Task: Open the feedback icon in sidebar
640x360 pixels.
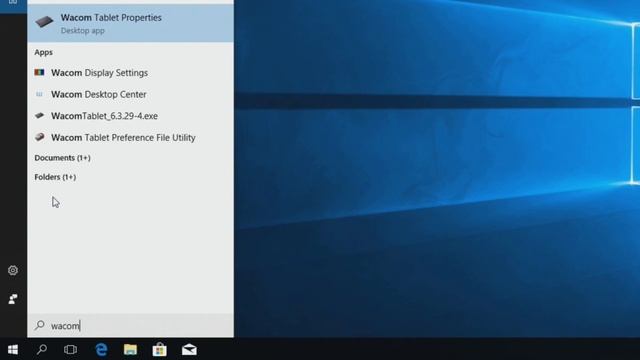Action: pos(13,299)
